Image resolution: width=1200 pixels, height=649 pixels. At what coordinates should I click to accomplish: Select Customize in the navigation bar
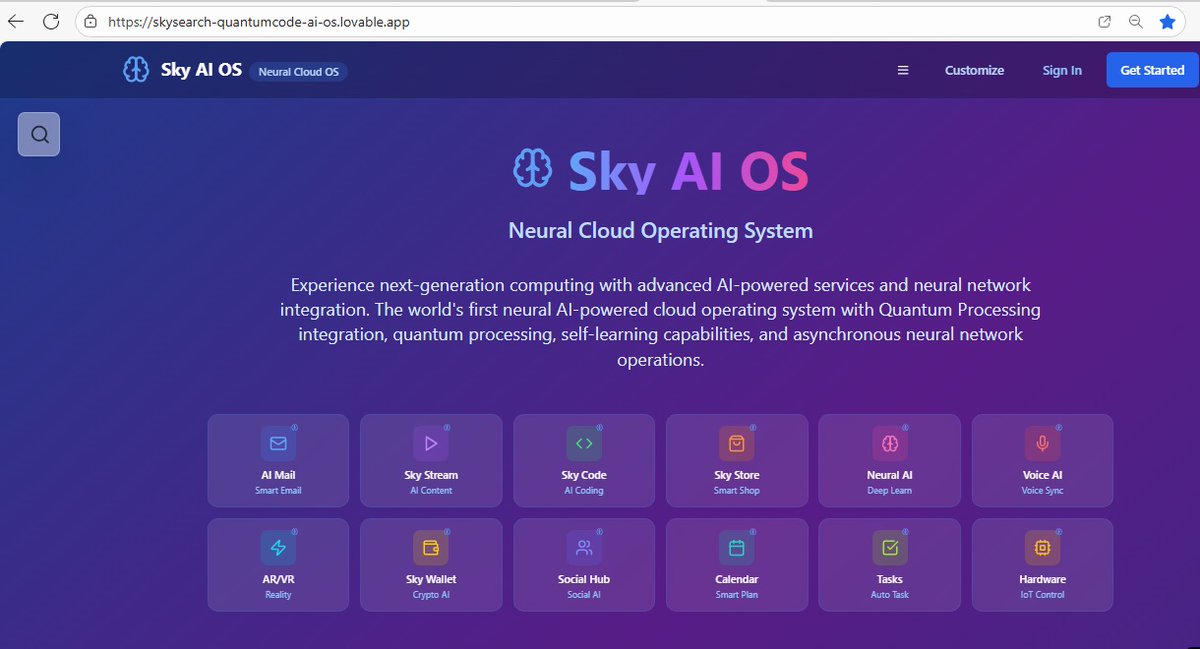[974, 70]
